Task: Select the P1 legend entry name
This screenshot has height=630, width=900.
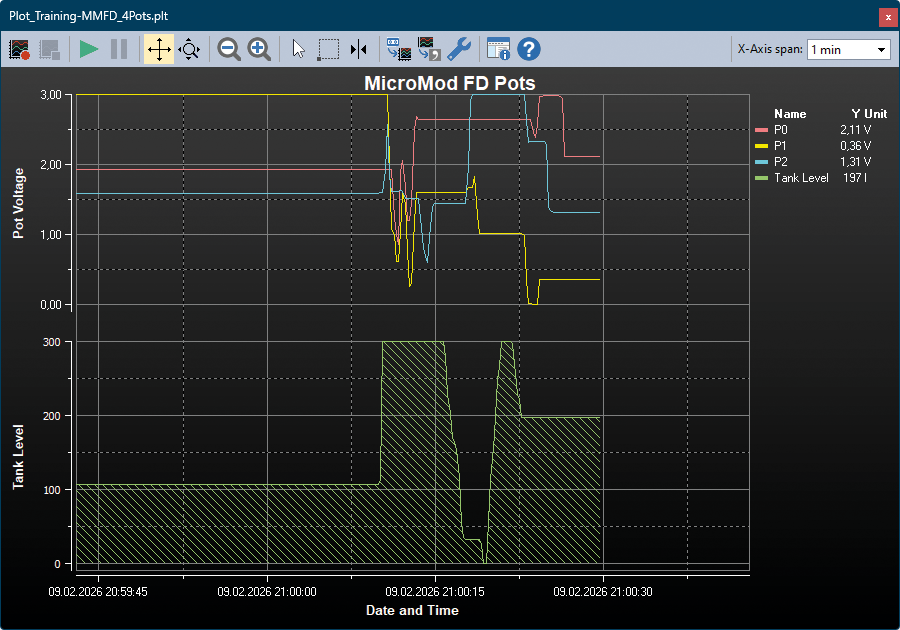Action: click(780, 146)
